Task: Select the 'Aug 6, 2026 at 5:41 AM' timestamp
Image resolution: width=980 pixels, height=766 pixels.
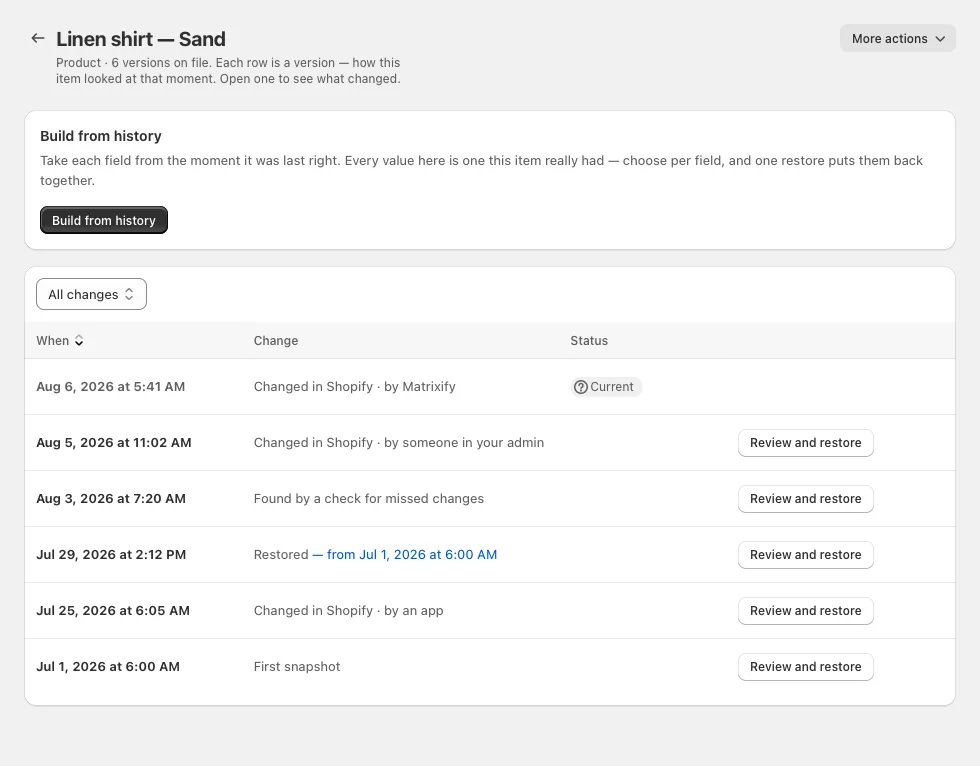Action: pyautogui.click(x=111, y=387)
